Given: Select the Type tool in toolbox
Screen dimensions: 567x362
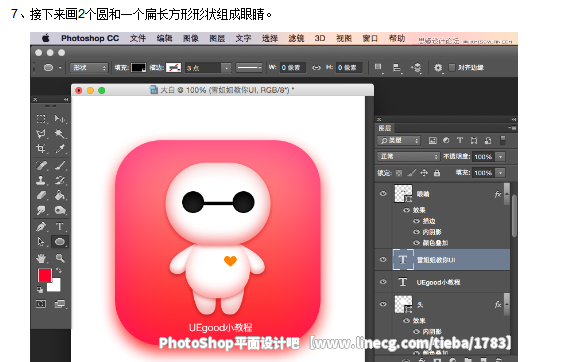Looking at the screenshot, I should (60, 227).
